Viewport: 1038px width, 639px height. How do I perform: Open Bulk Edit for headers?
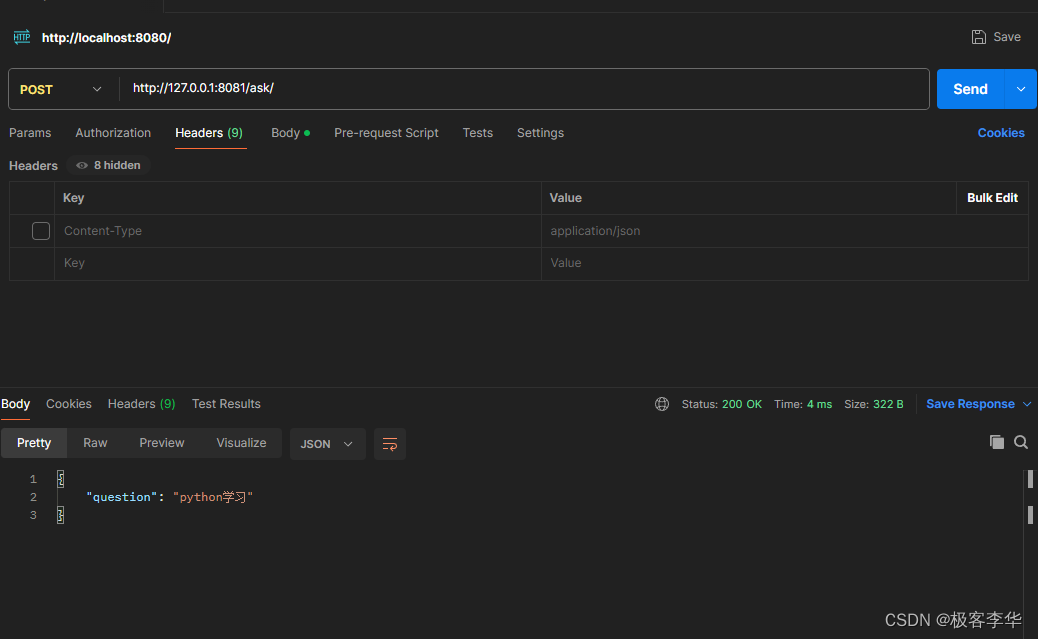point(992,197)
